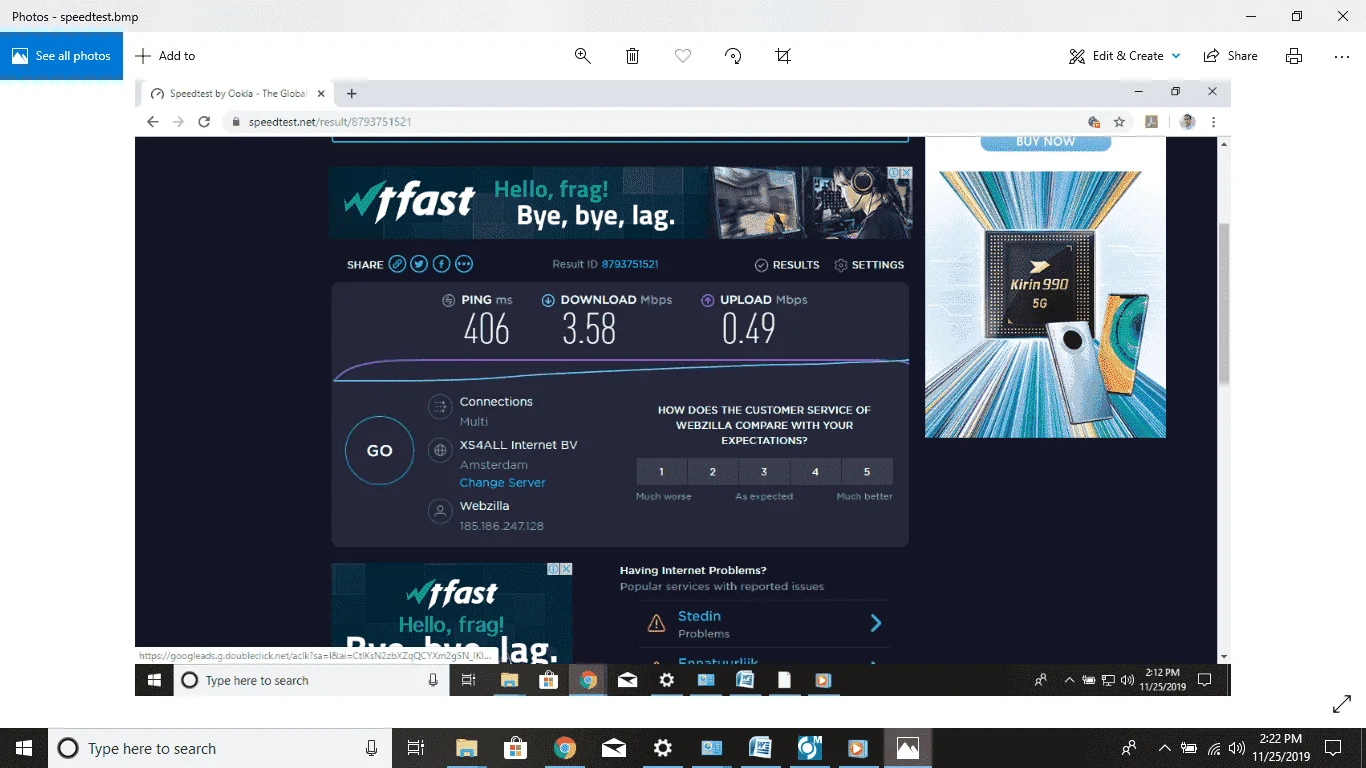Viewport: 1366px width, 768px height.
Task: Click the back arrow in the pictured browser
Action: click(x=153, y=122)
